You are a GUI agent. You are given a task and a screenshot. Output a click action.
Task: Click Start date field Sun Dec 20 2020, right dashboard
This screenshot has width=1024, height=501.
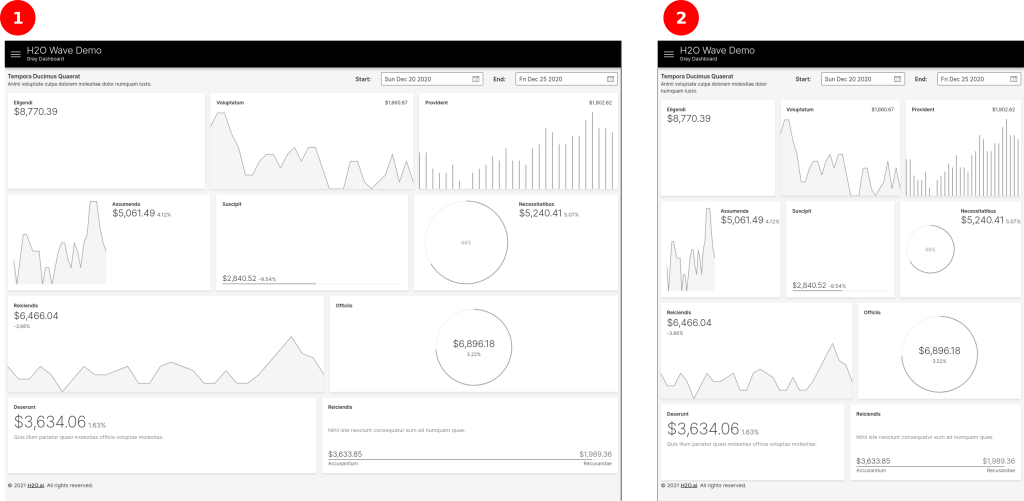coord(863,79)
